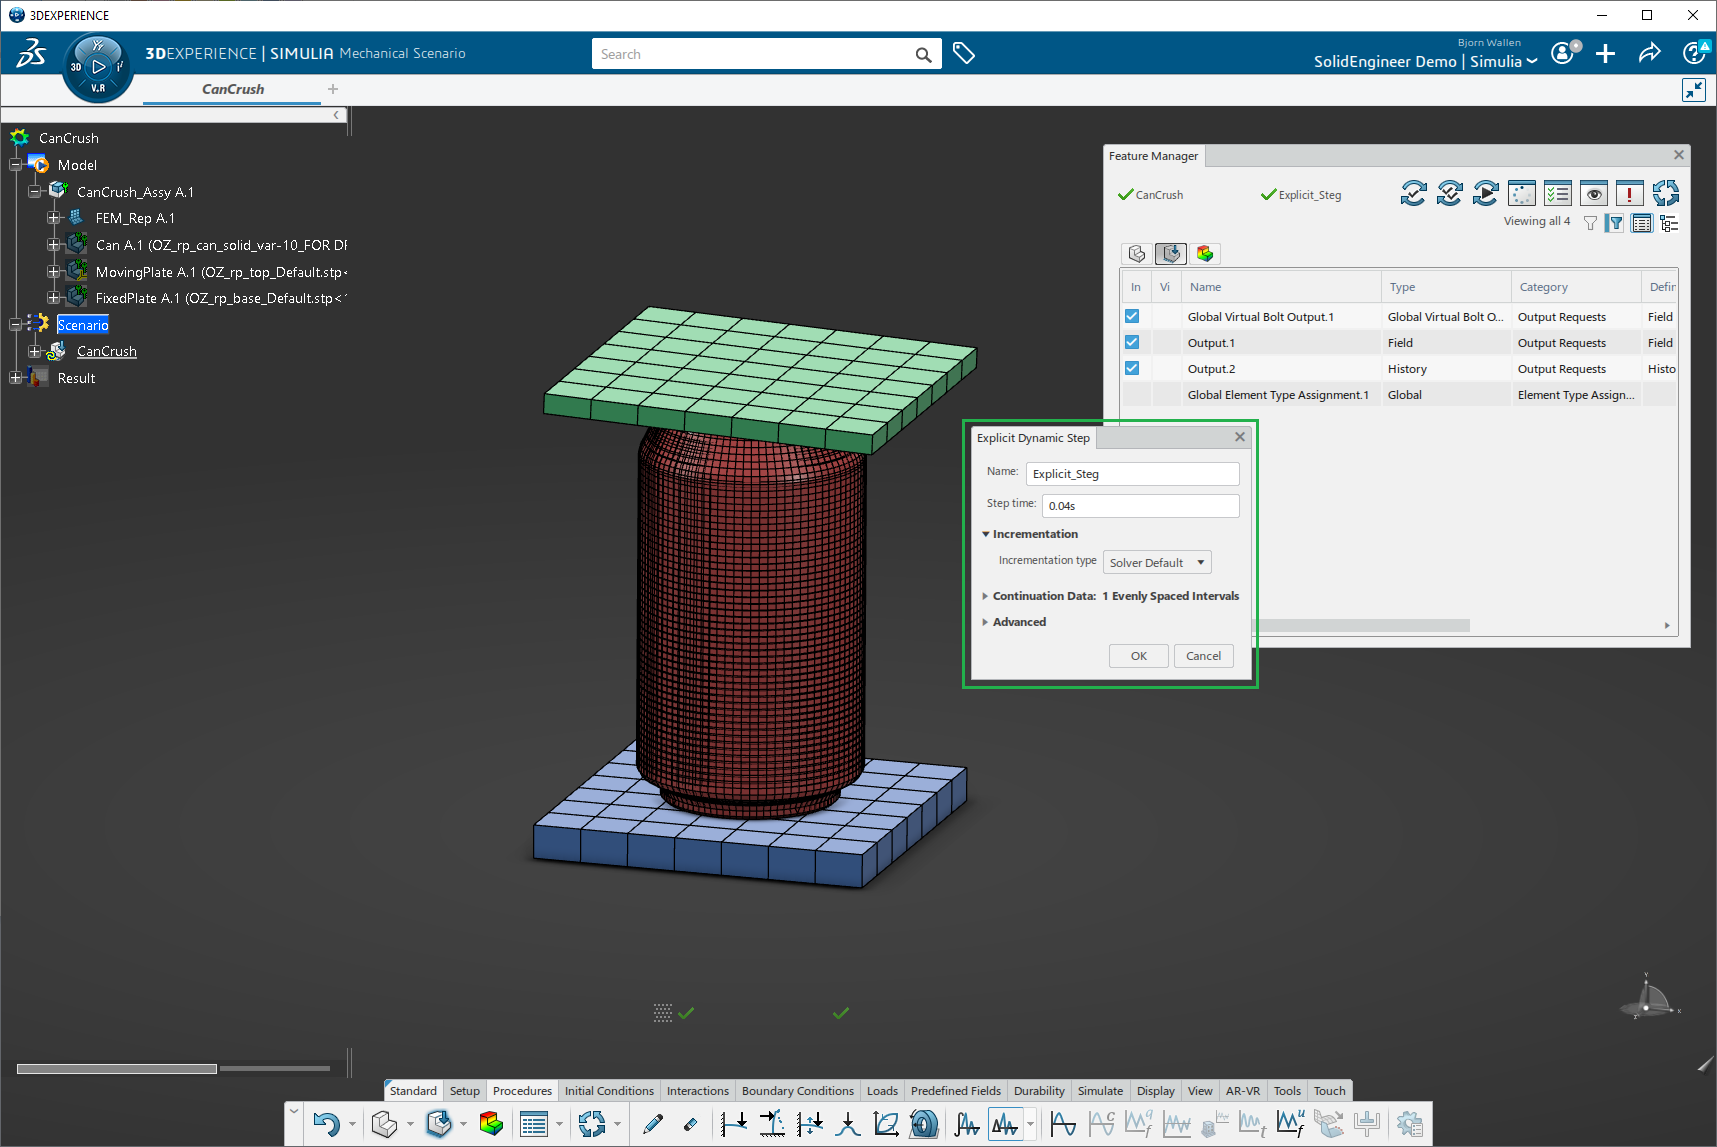Click the tag icon beside the search bar
The width and height of the screenshot is (1717, 1147).
pos(964,54)
